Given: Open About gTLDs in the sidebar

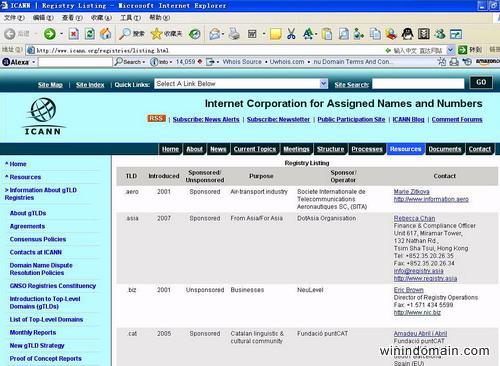Looking at the screenshot, I should (x=28, y=213).
